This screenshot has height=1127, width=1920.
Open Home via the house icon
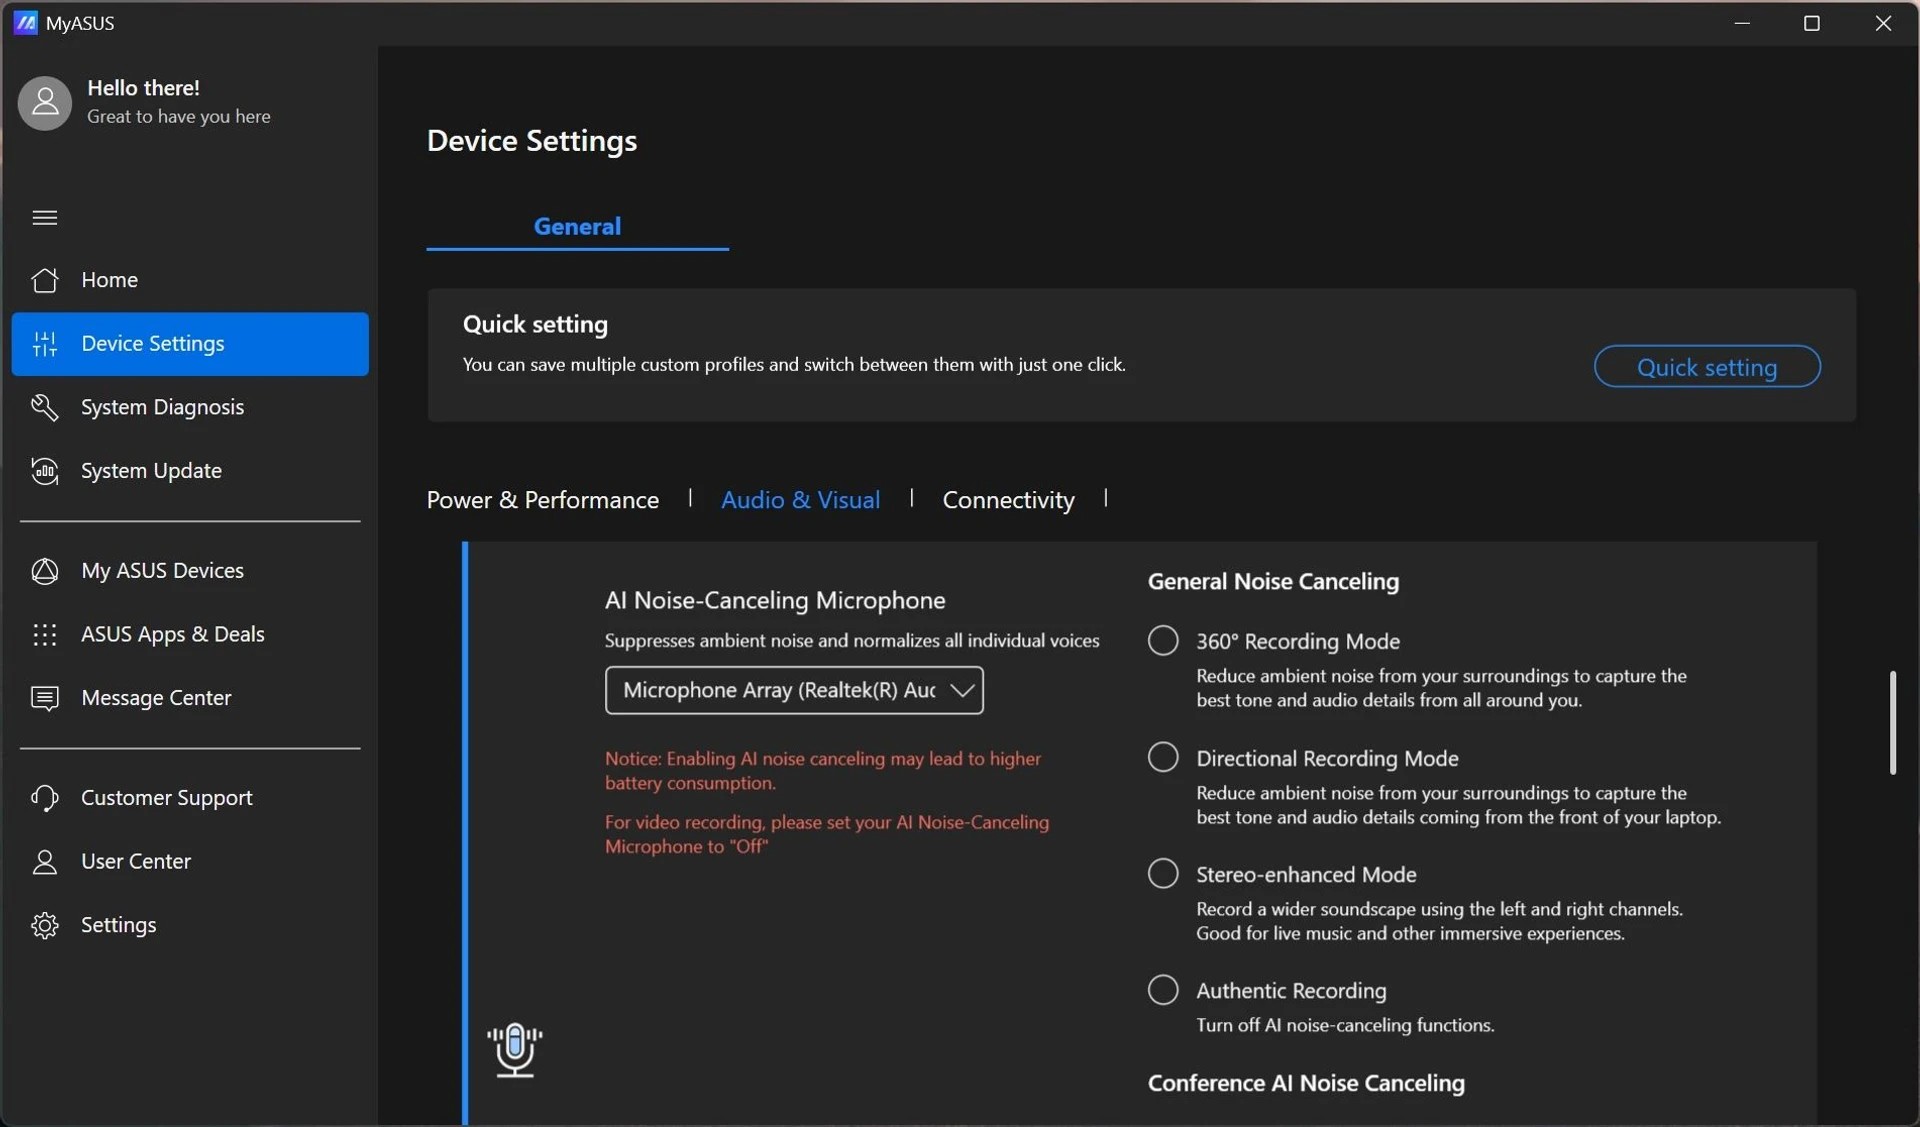(x=45, y=280)
